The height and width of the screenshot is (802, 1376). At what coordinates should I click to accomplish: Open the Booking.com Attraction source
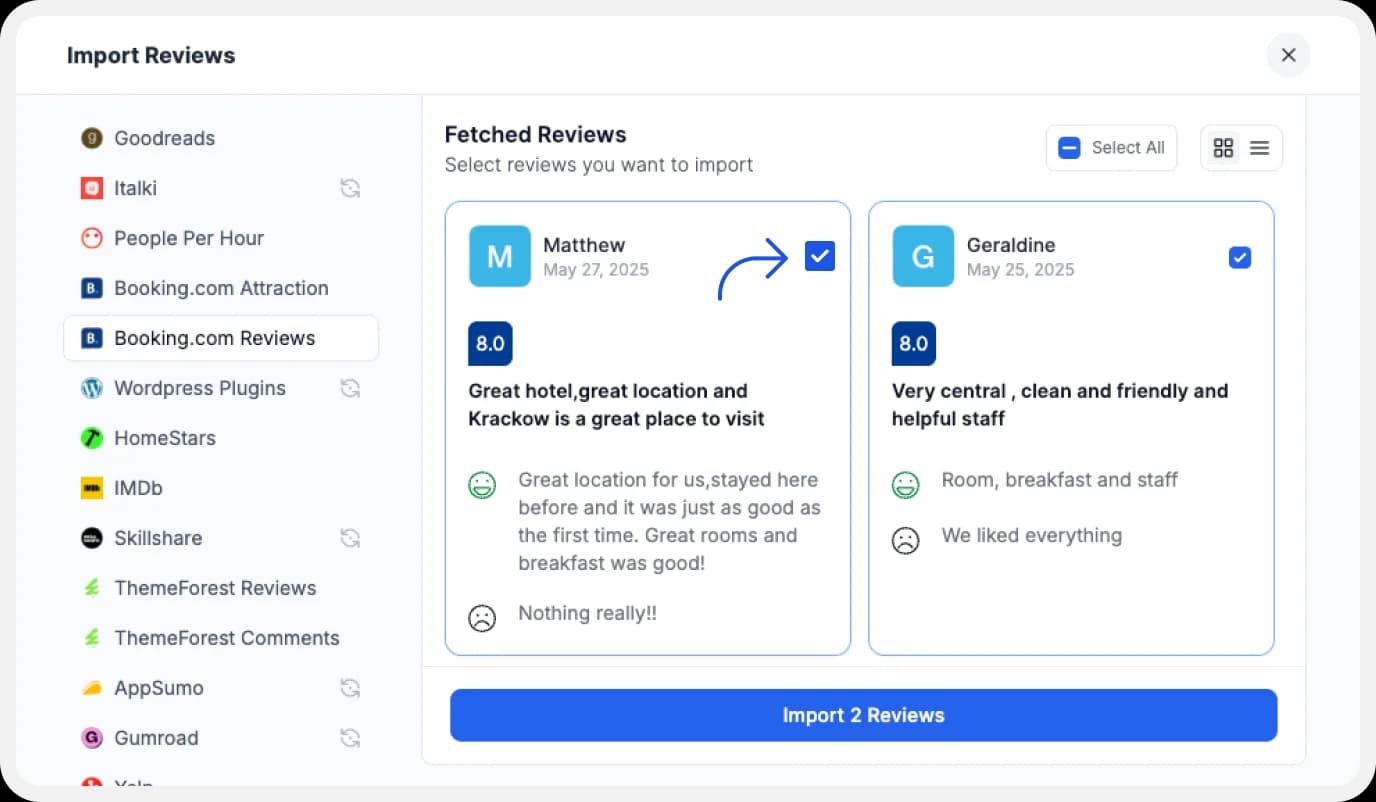(x=220, y=288)
